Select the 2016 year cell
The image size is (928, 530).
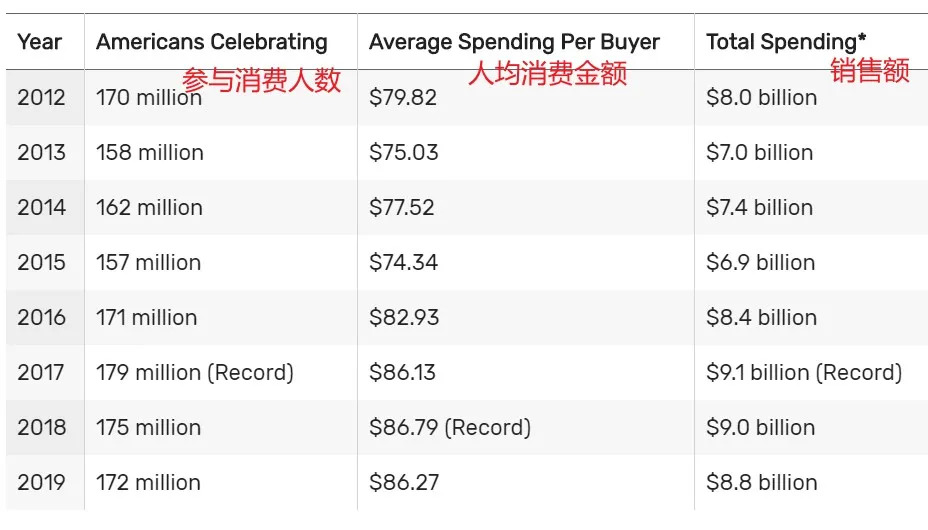pos(41,318)
